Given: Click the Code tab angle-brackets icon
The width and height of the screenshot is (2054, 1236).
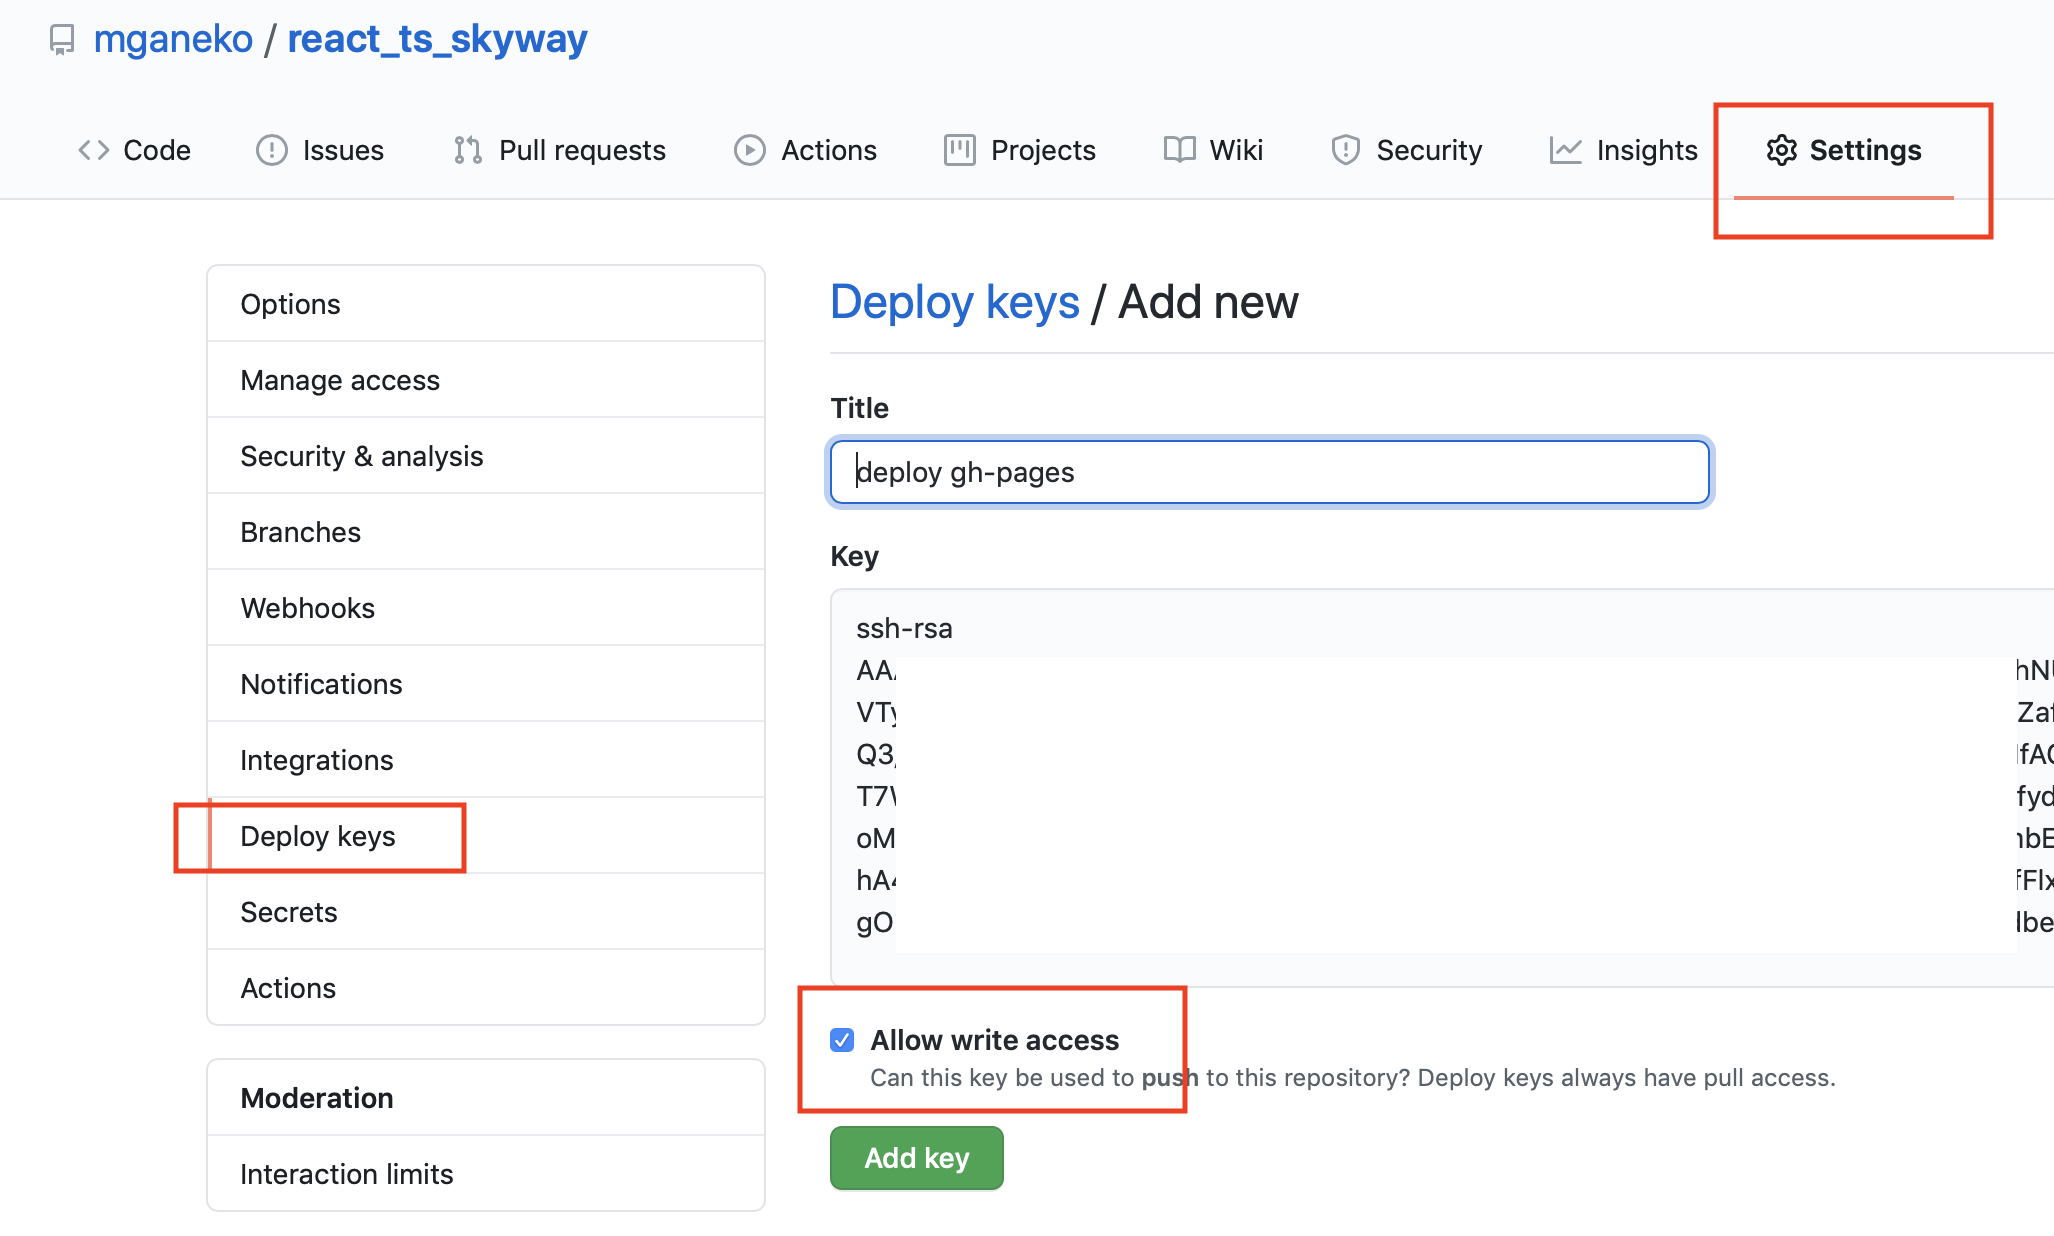Looking at the screenshot, I should [x=94, y=150].
